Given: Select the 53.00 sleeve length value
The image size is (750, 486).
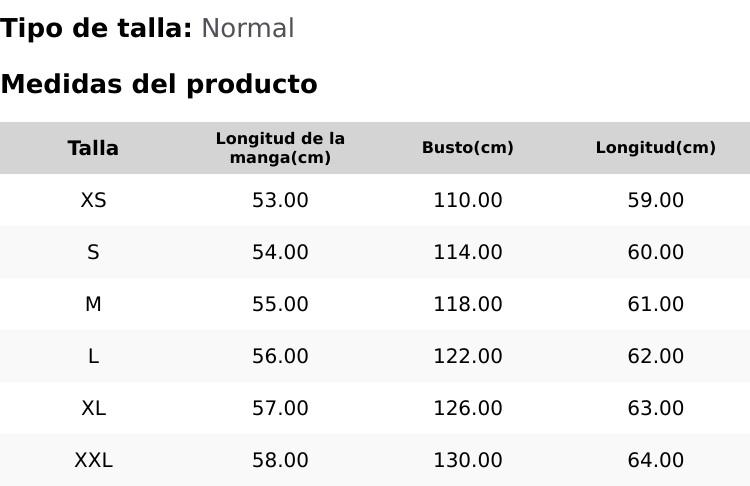Looking at the screenshot, I should pyautogui.click(x=280, y=201).
